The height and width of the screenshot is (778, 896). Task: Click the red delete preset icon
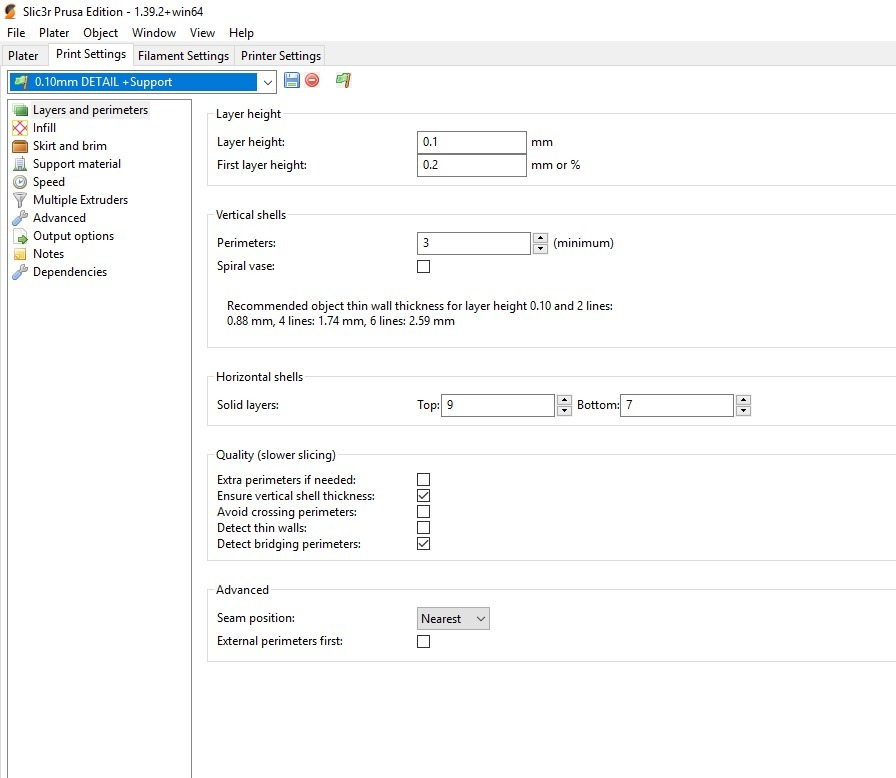tap(312, 80)
